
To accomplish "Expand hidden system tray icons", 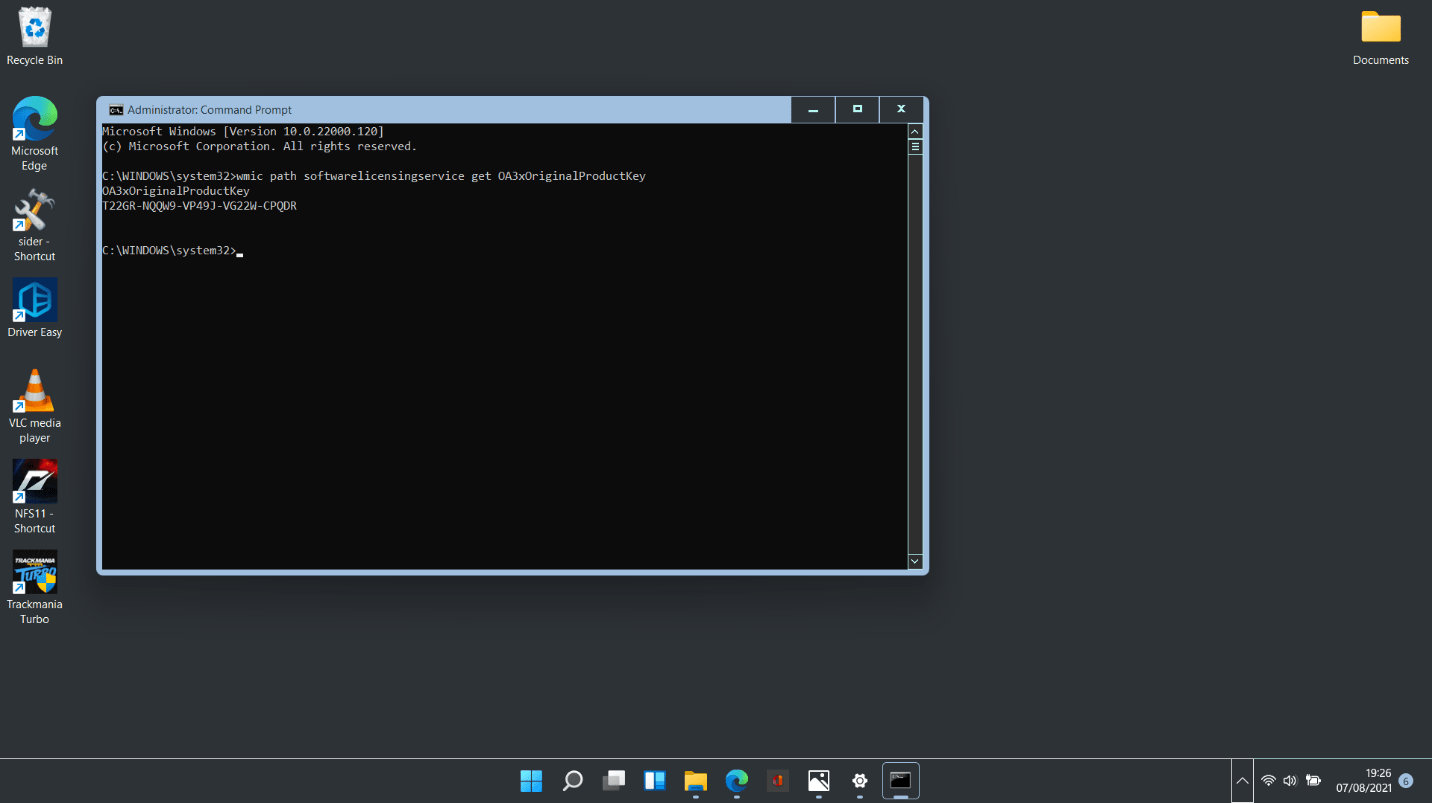I will [x=1242, y=781].
